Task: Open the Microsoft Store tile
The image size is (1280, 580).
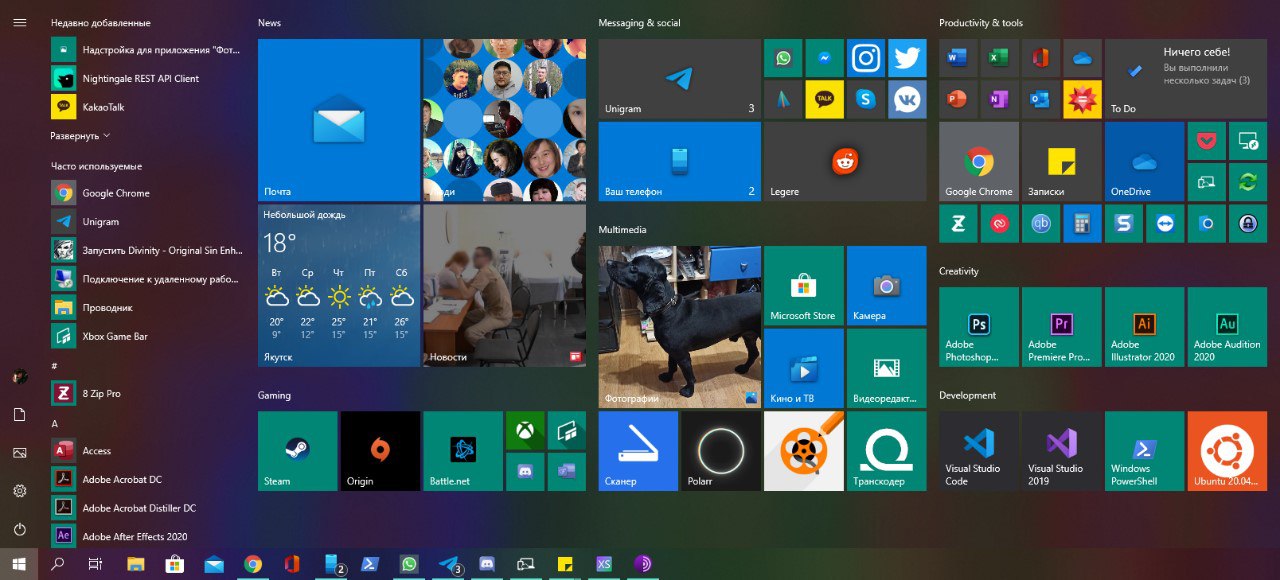Action: [803, 286]
